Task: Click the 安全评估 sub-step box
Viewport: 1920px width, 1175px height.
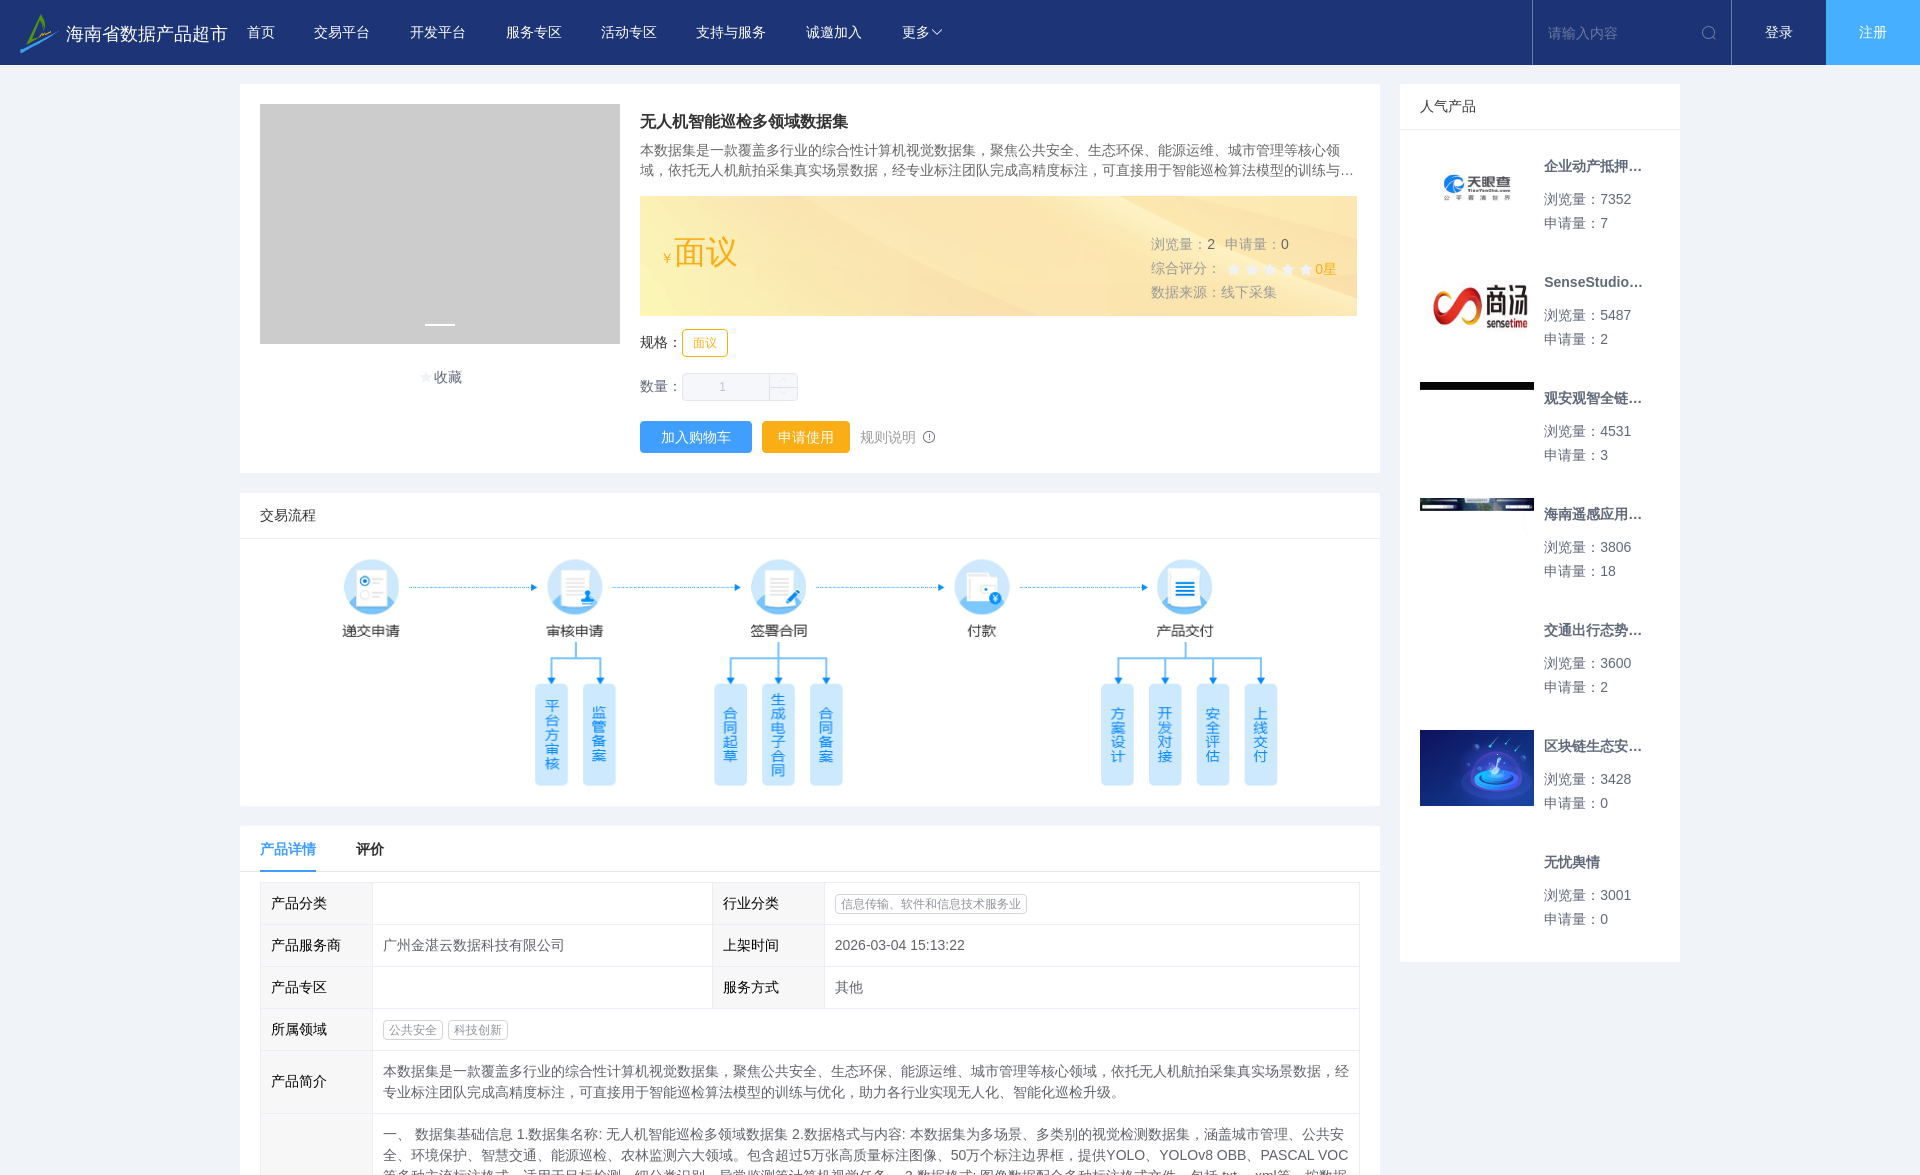Action: click(1213, 735)
